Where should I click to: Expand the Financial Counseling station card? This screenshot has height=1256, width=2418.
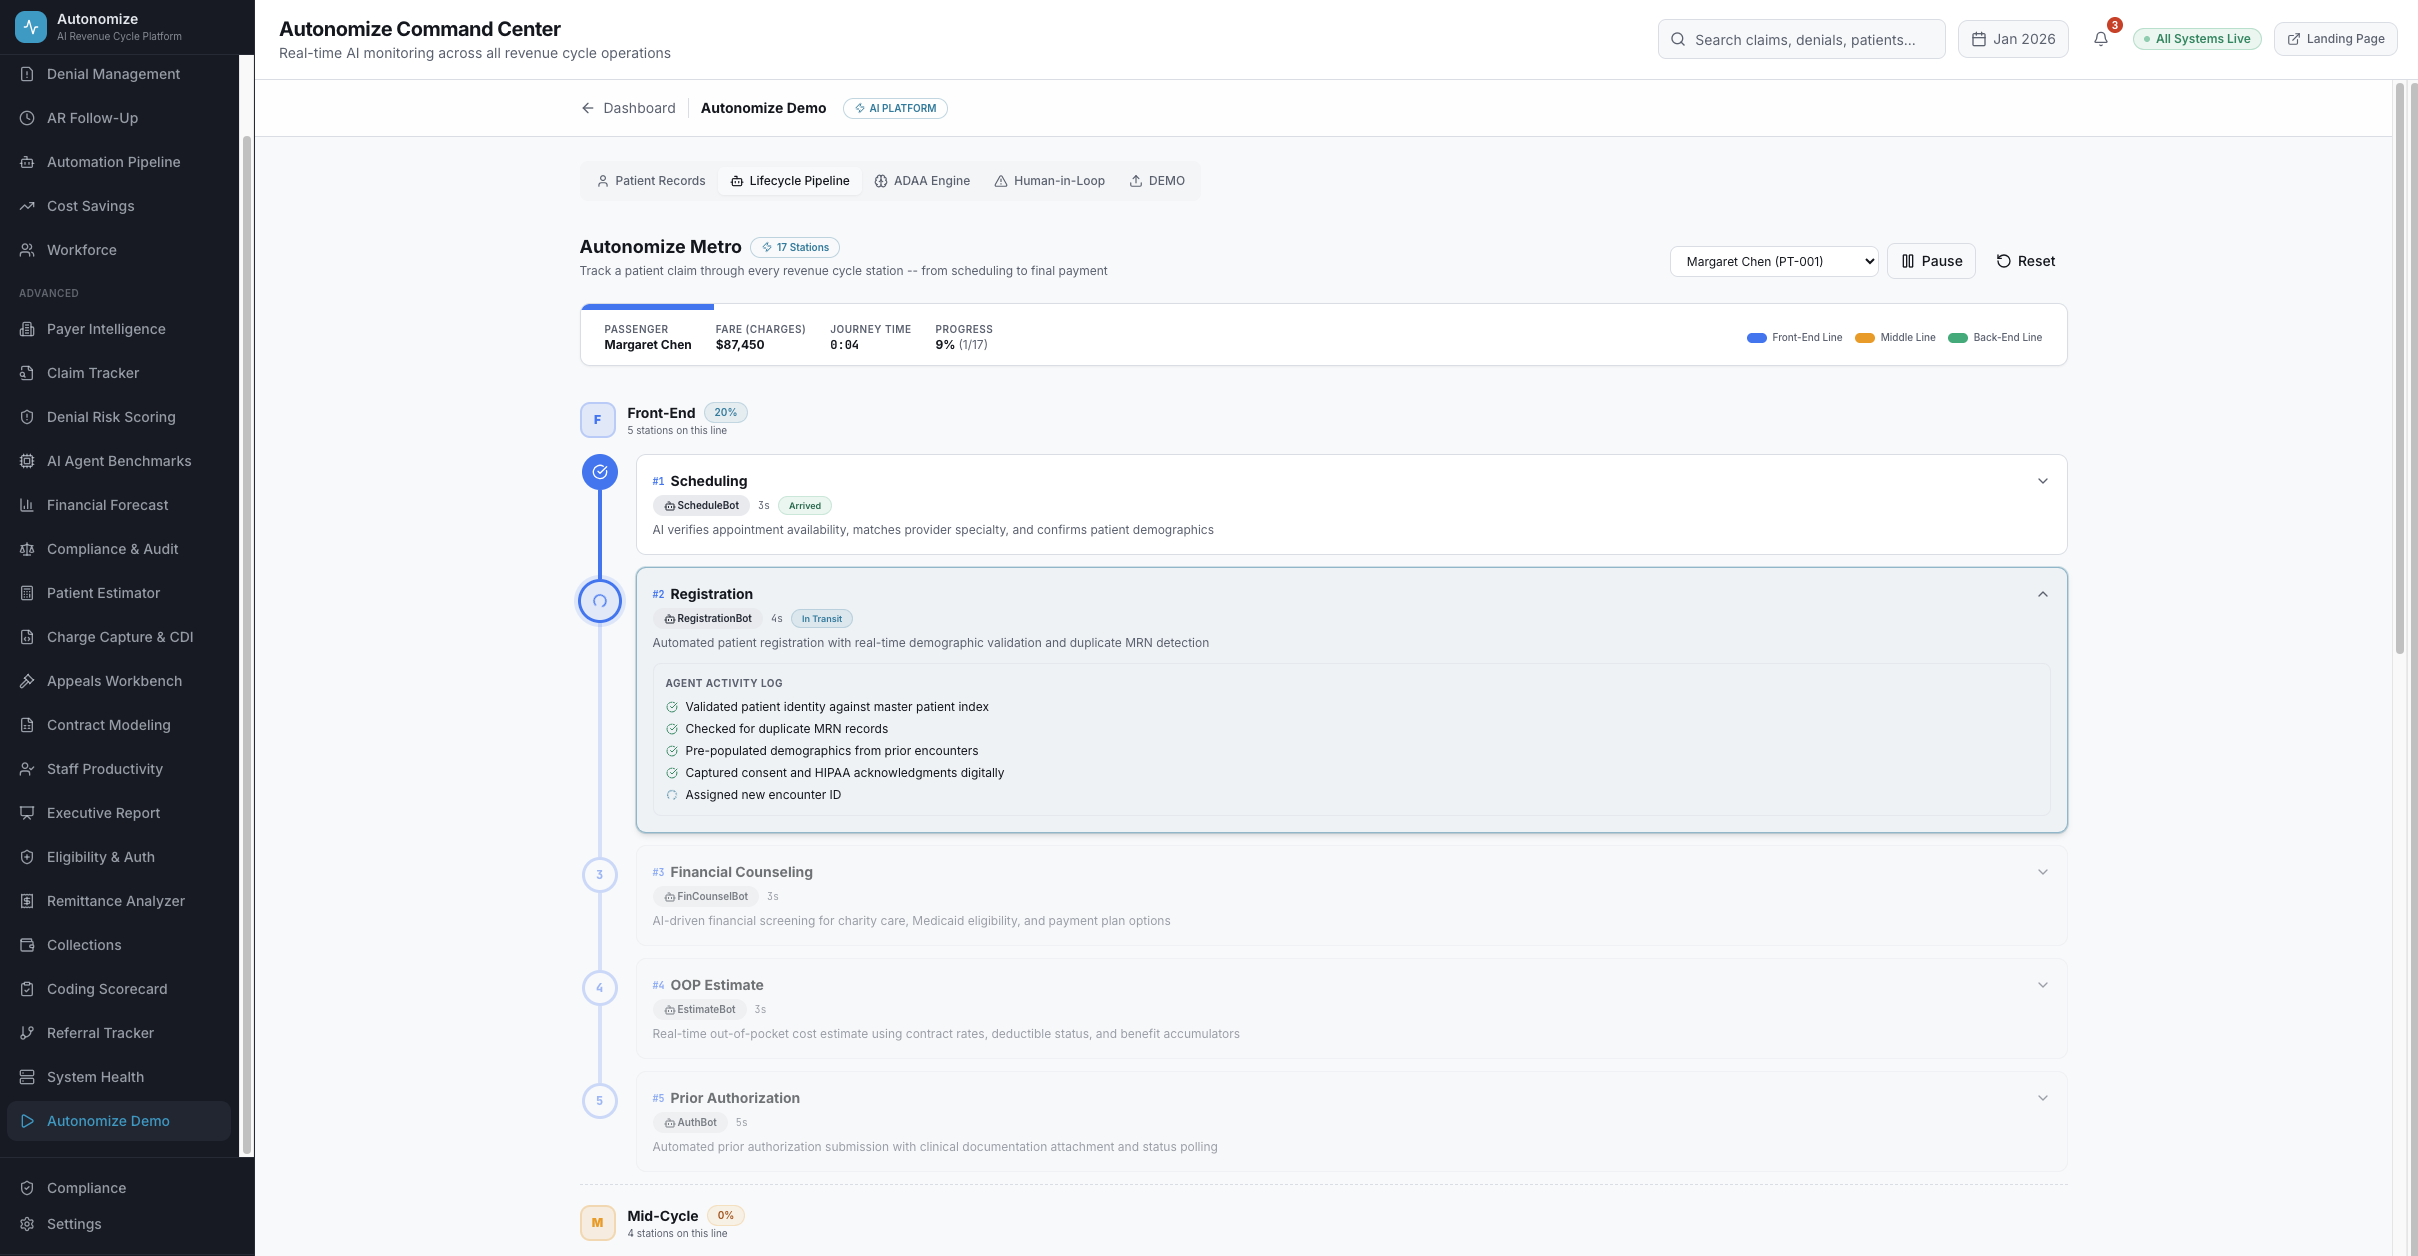(2042, 872)
